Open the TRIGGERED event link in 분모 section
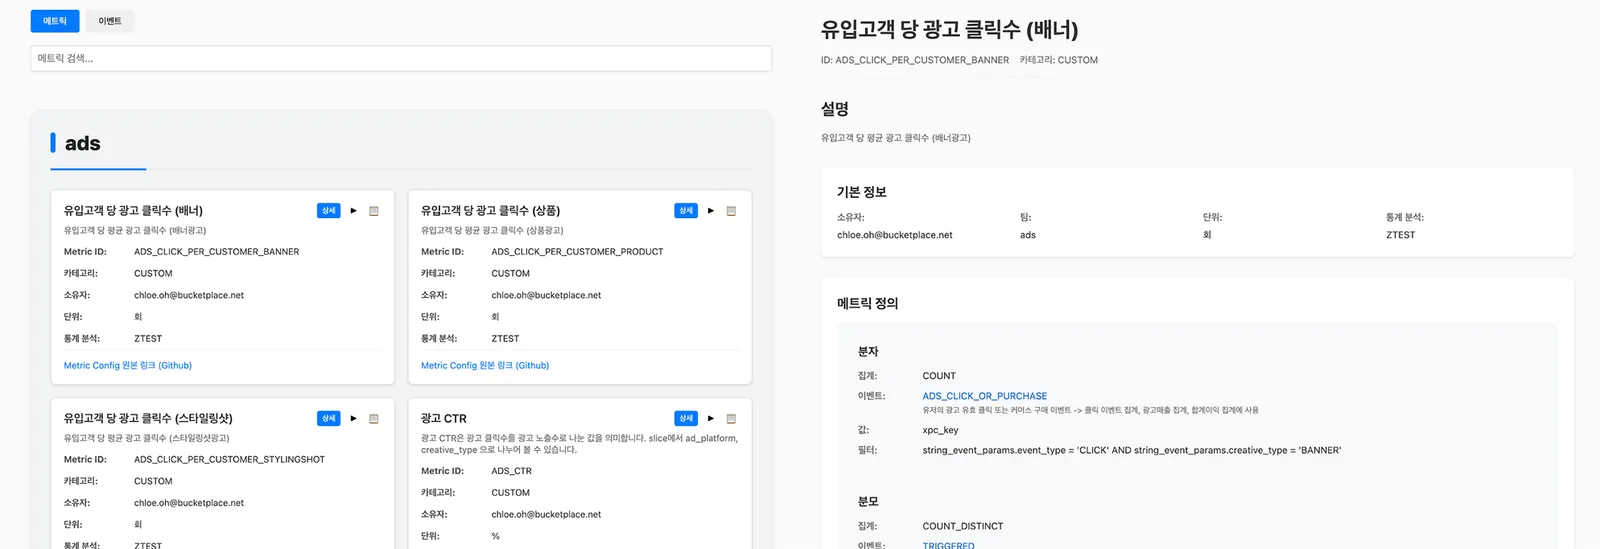The image size is (1600, 549). 949,545
